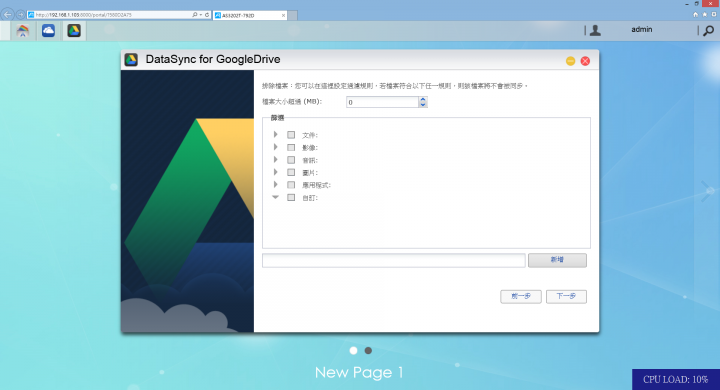Expand the 音訊 filter category
Image resolution: width=720 pixels, height=390 pixels.
tap(276, 159)
